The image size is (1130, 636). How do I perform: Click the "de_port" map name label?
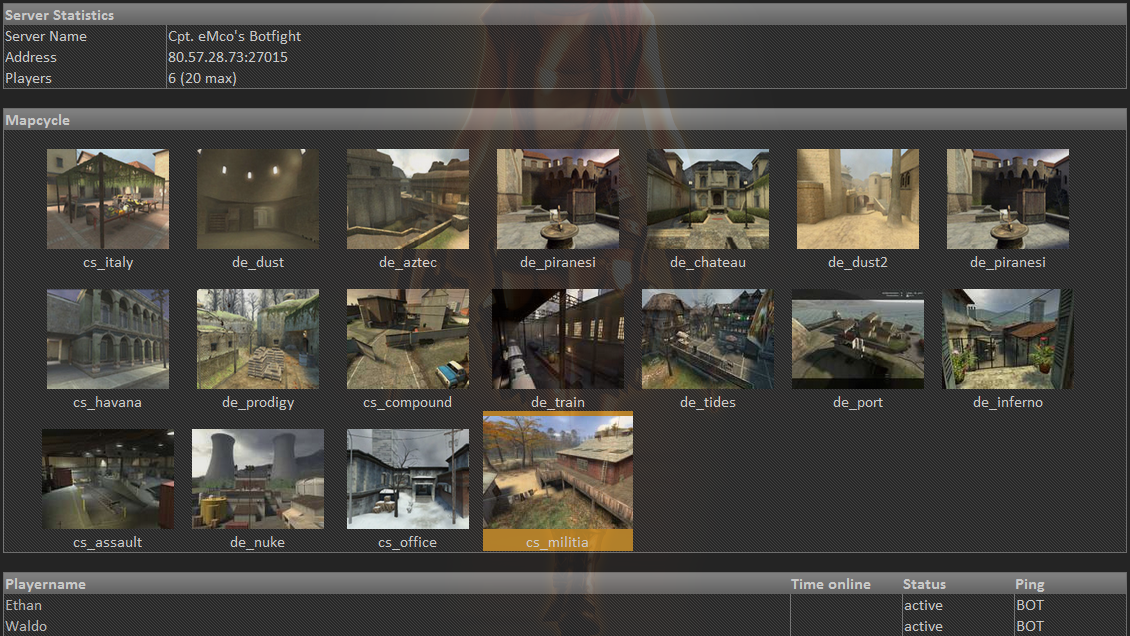coord(858,402)
